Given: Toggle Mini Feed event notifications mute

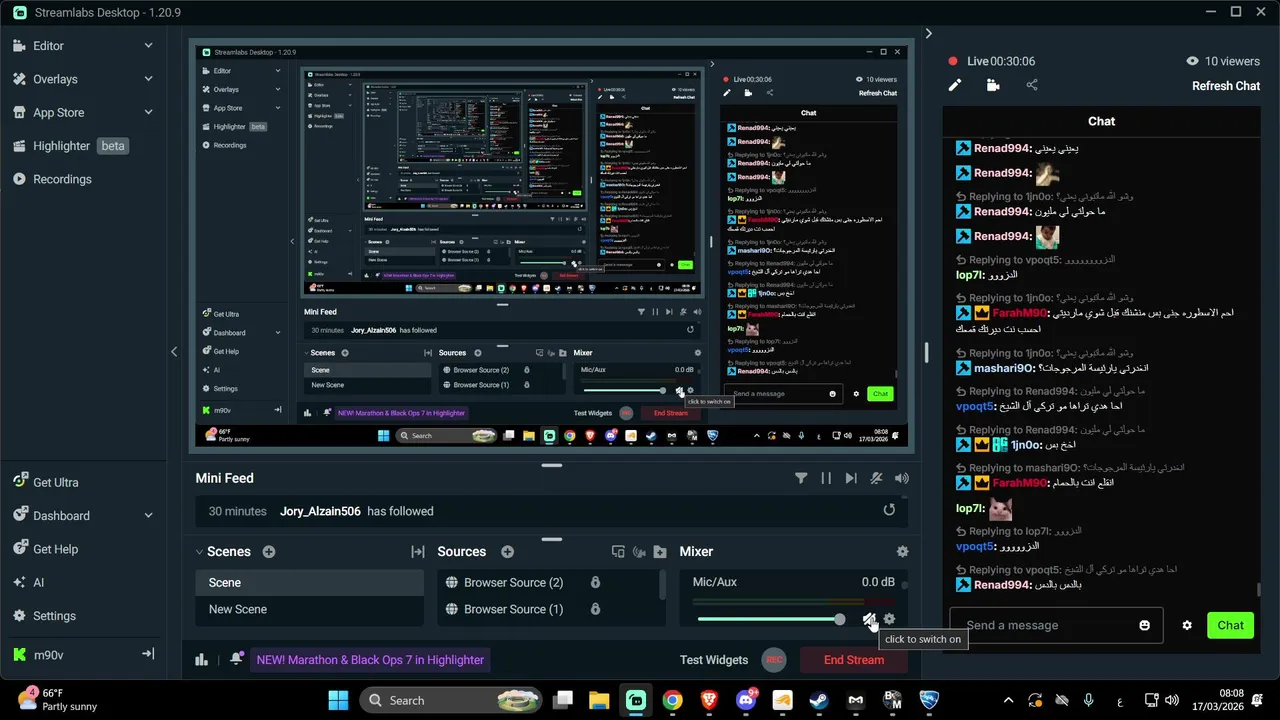Looking at the screenshot, I should (877, 478).
